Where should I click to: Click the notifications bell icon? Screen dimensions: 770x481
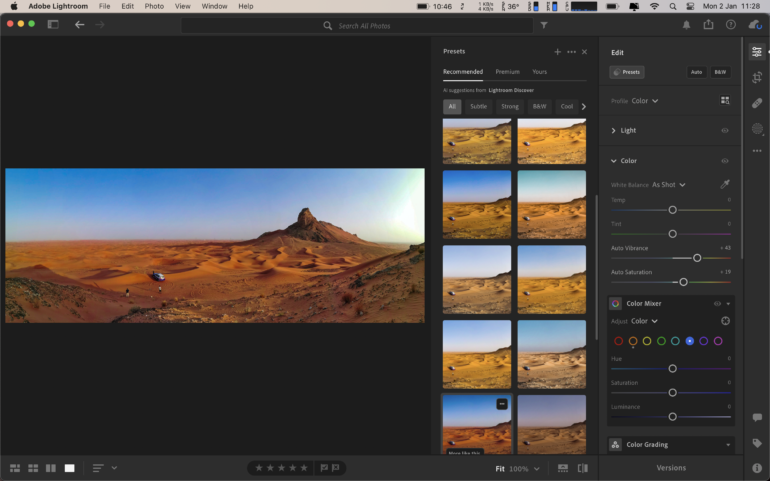(686, 24)
